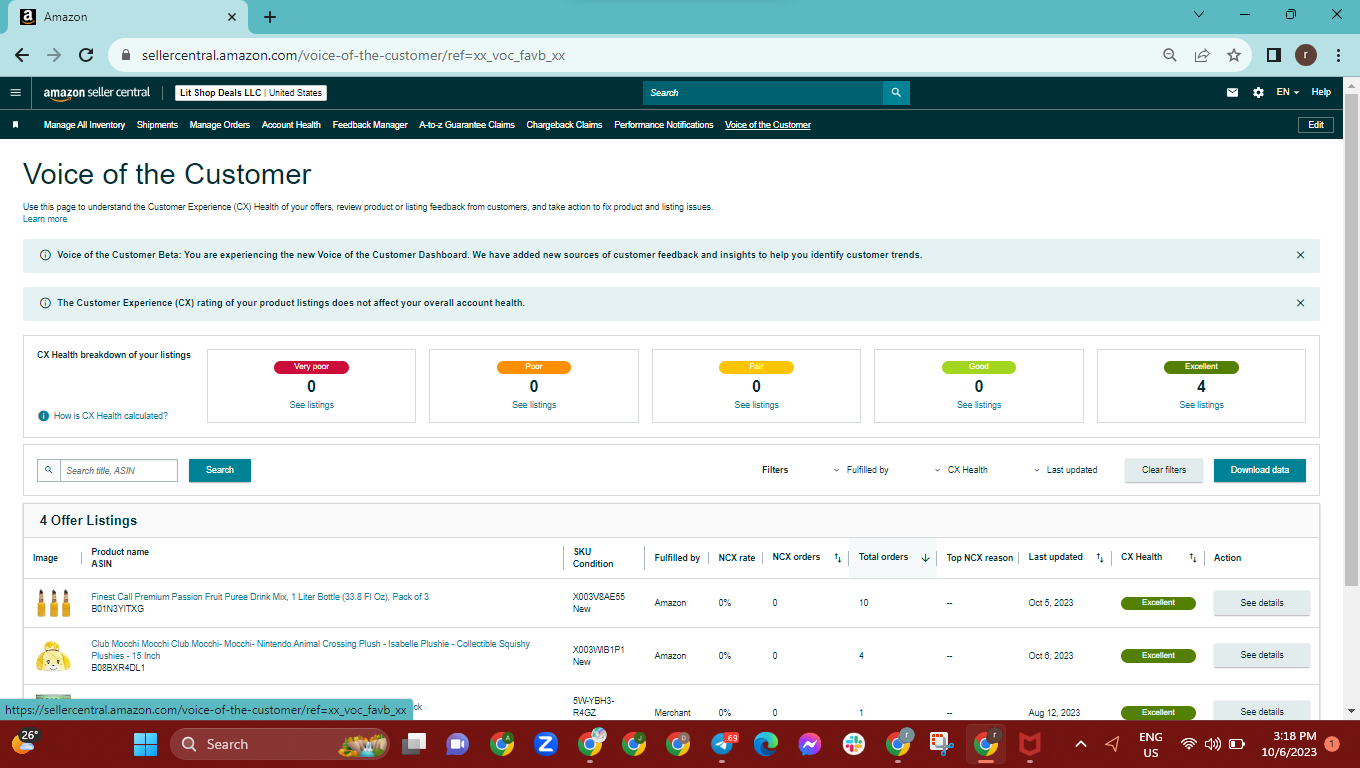Open Manage Orders from the nav bar
This screenshot has height=768, width=1360.
[220, 125]
